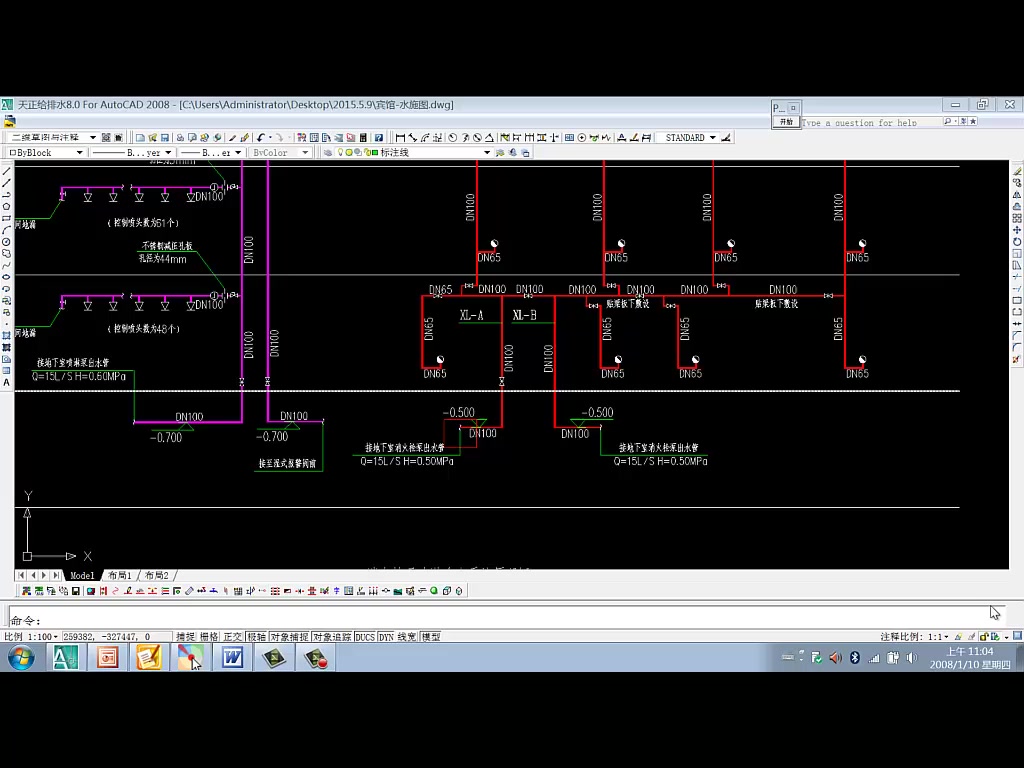
Task: Click the Save icon in standard toolbar
Action: click(165, 138)
